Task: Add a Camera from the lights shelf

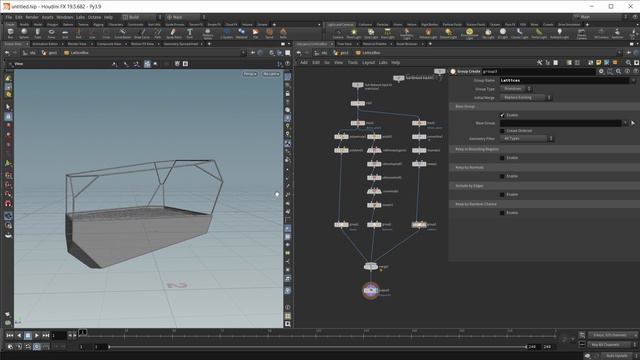Action: pyautogui.click(x=338, y=33)
